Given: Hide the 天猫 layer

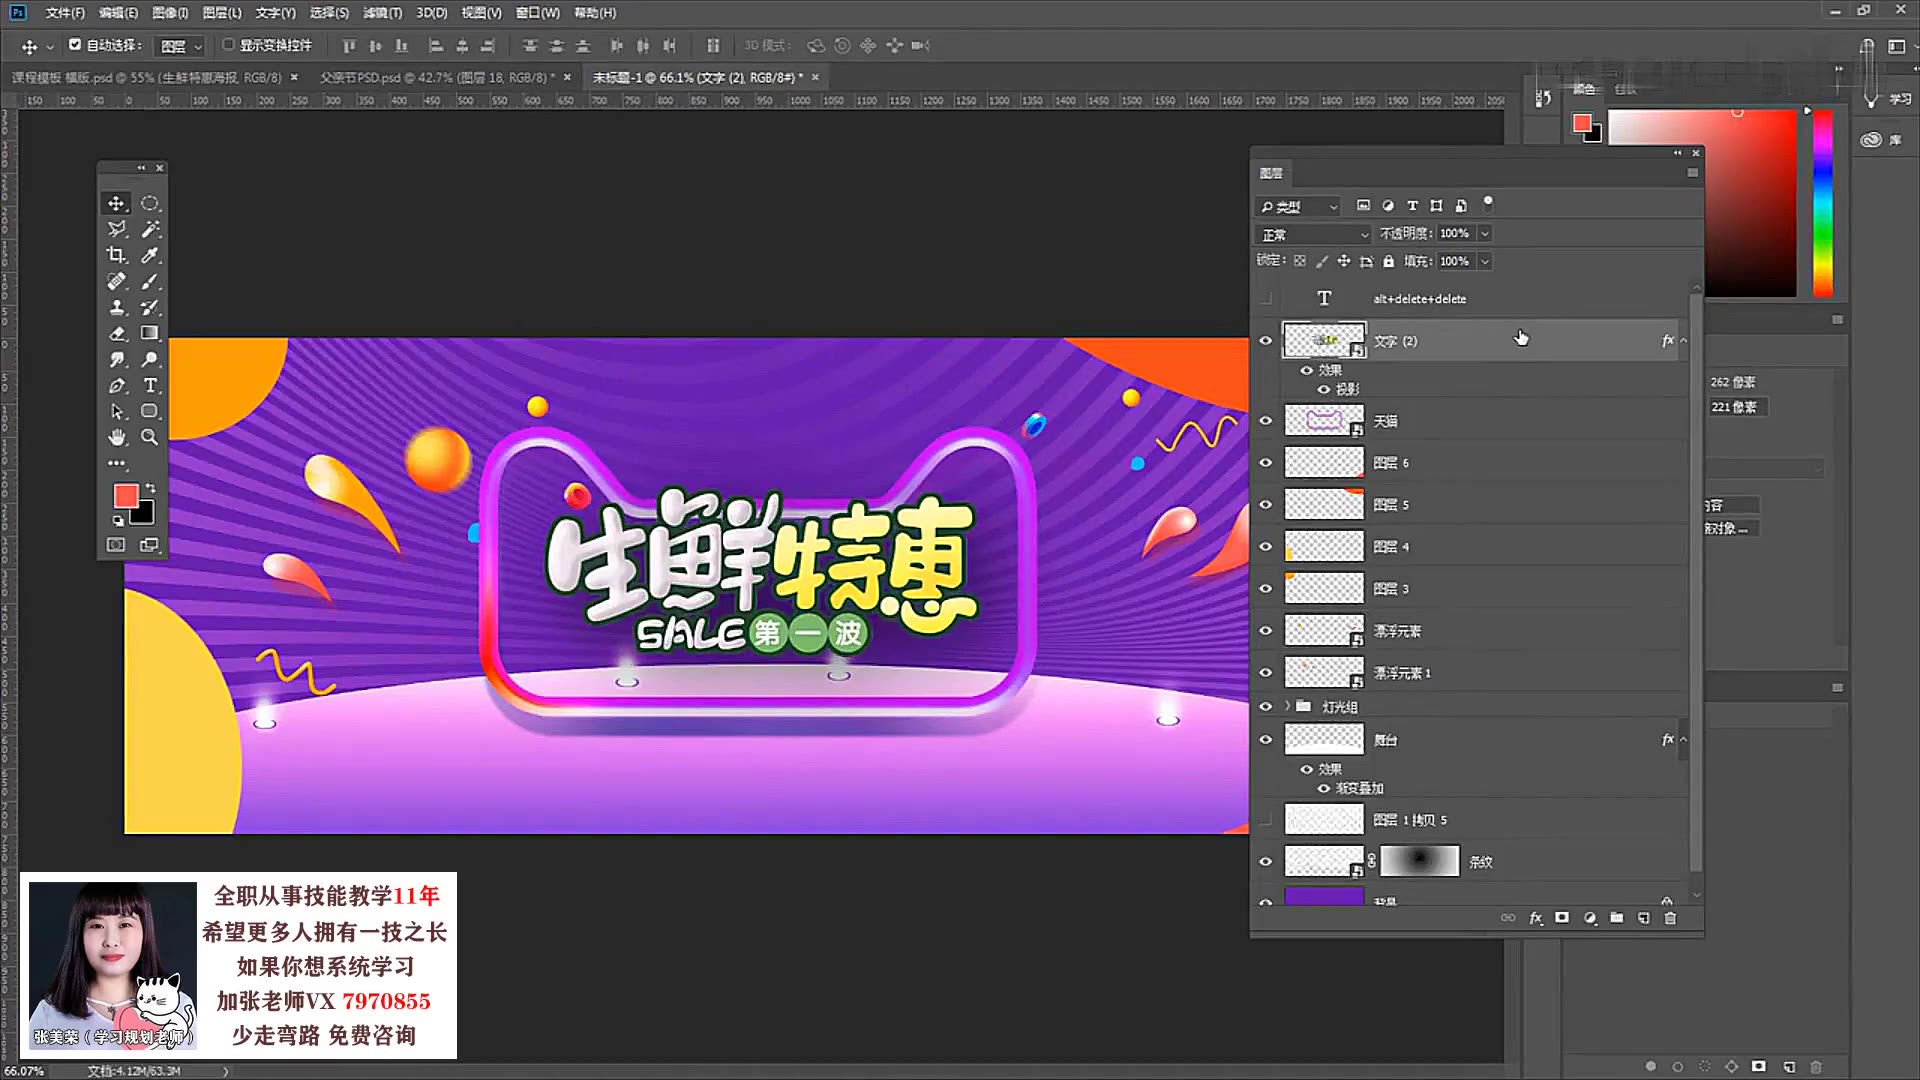Looking at the screenshot, I should pos(1265,421).
